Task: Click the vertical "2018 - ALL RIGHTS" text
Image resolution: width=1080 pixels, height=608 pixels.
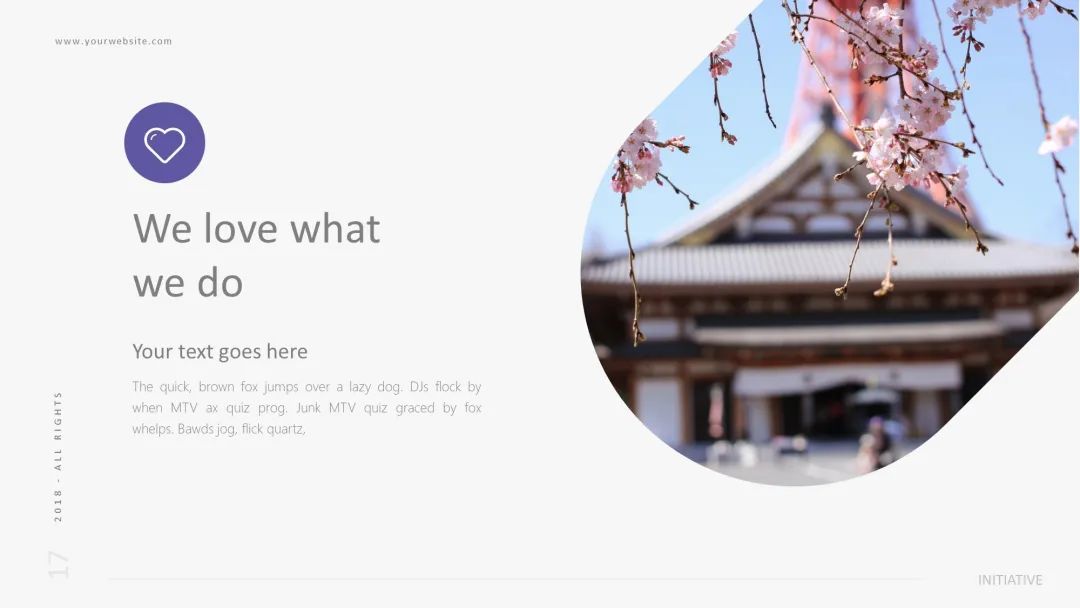Action: pos(58,457)
